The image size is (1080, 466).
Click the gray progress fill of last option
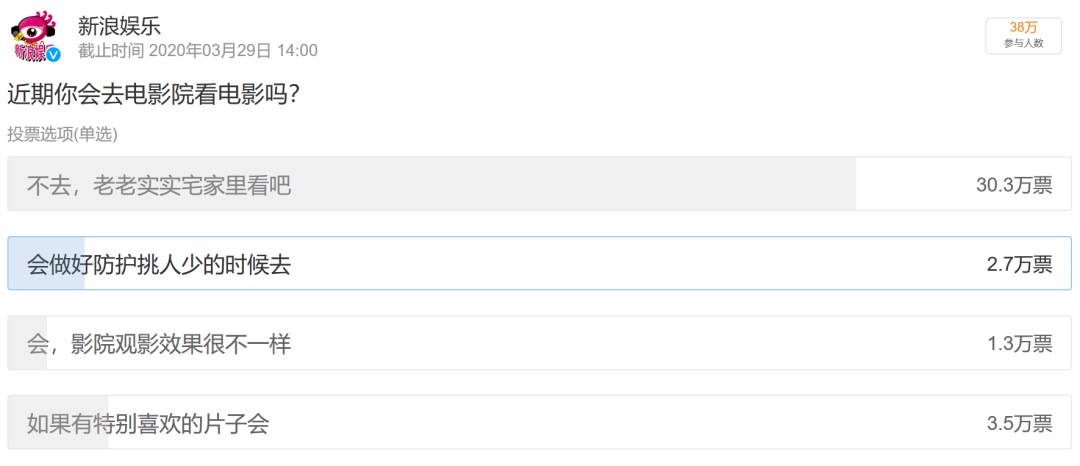58,423
